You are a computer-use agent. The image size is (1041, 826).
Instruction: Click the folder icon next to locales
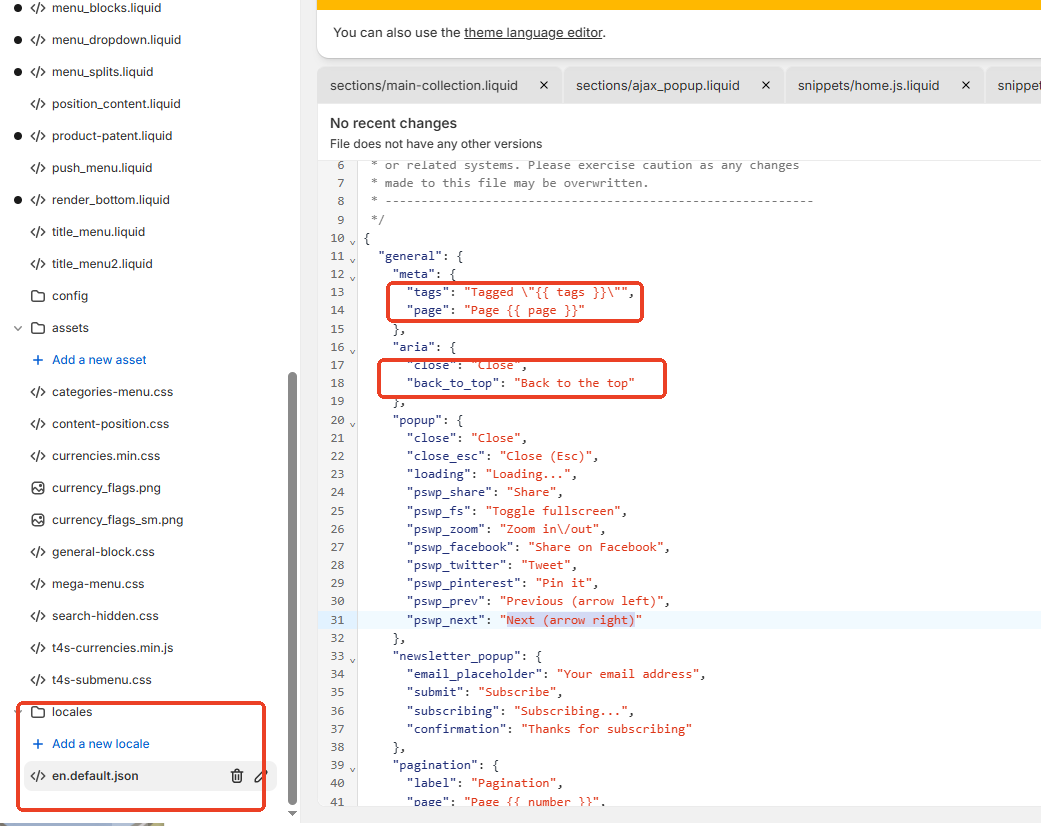pyautogui.click(x=38, y=712)
